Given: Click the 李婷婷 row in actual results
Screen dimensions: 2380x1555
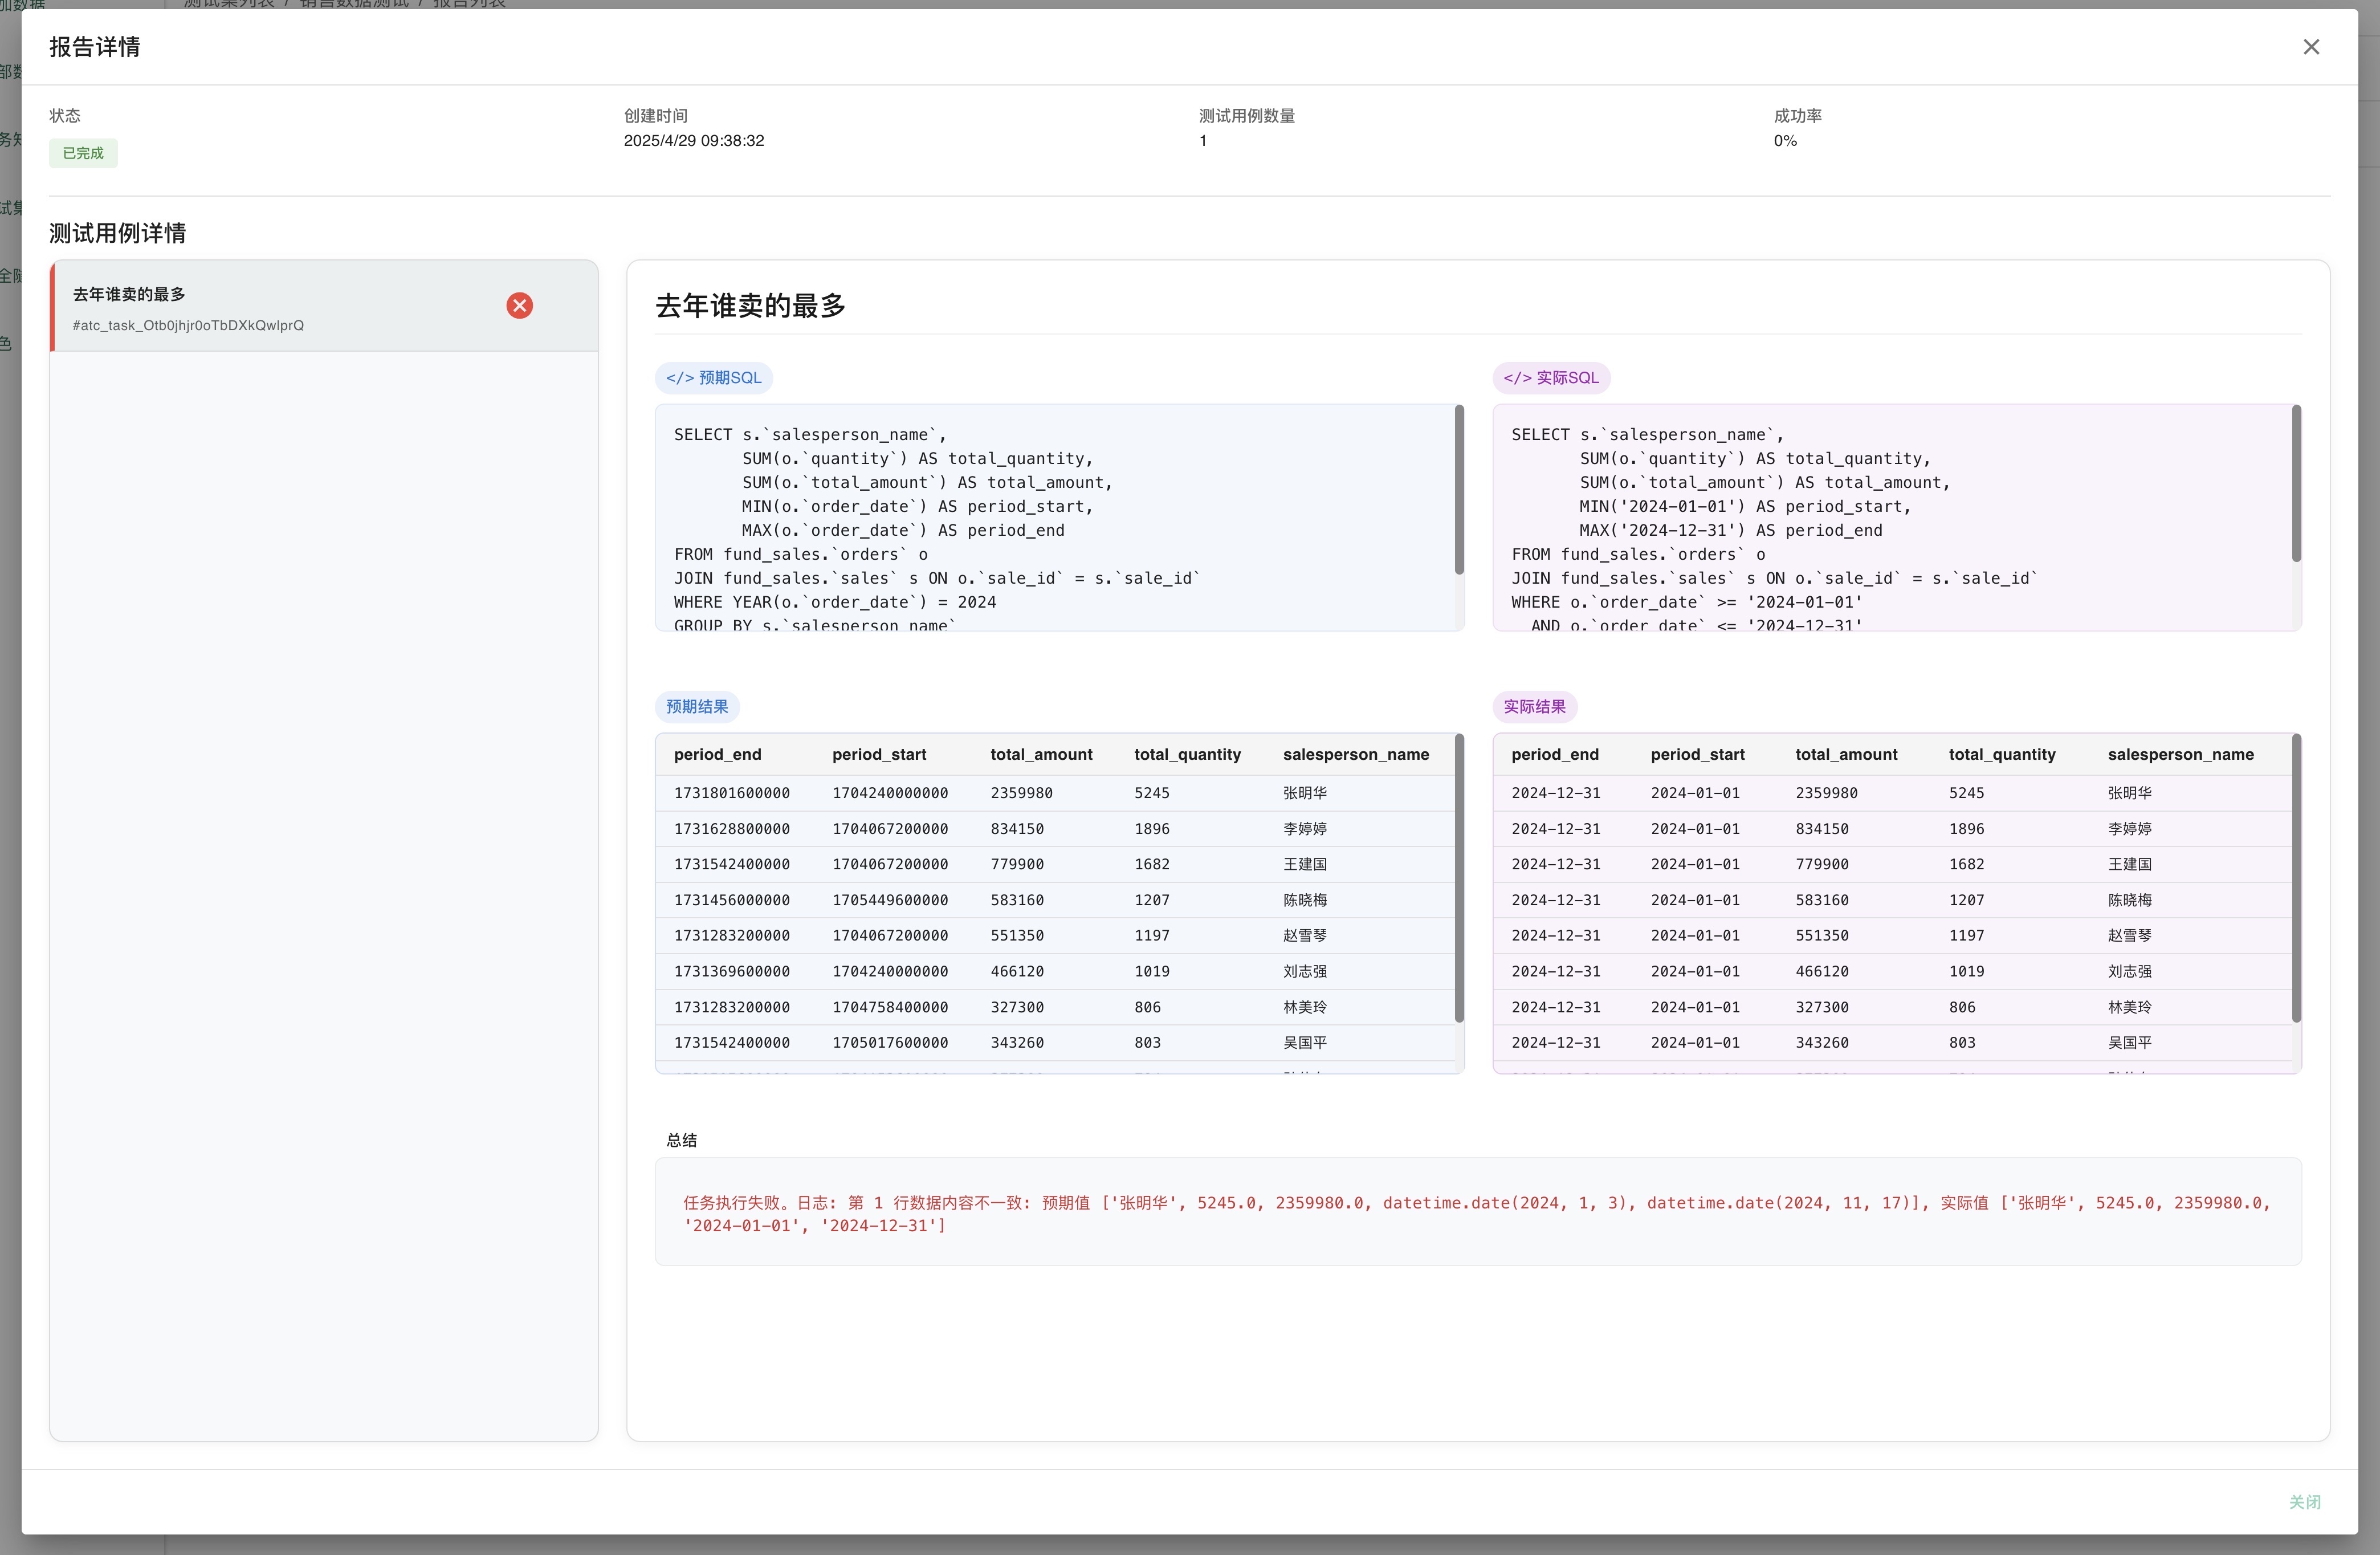Looking at the screenshot, I should pos(2129,829).
